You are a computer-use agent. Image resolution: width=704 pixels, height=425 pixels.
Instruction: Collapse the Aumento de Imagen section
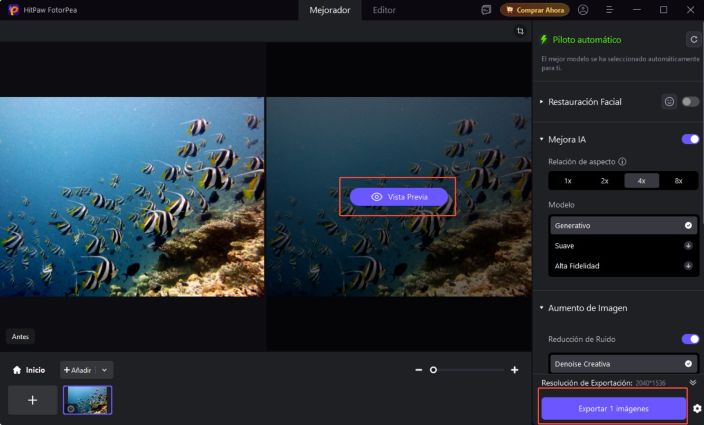(x=541, y=308)
